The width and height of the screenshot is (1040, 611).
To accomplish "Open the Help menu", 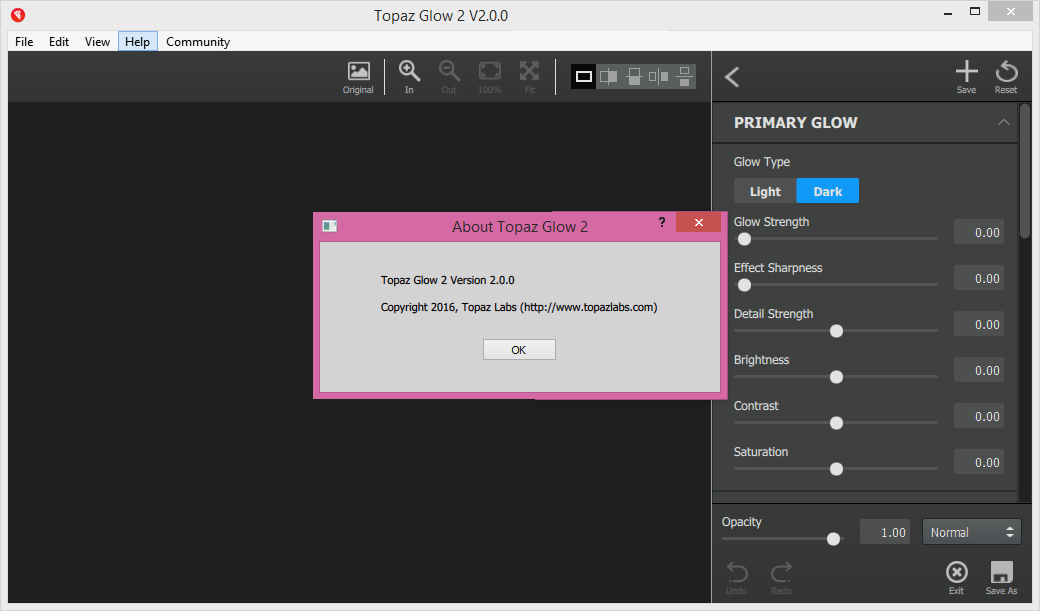I will [x=137, y=41].
